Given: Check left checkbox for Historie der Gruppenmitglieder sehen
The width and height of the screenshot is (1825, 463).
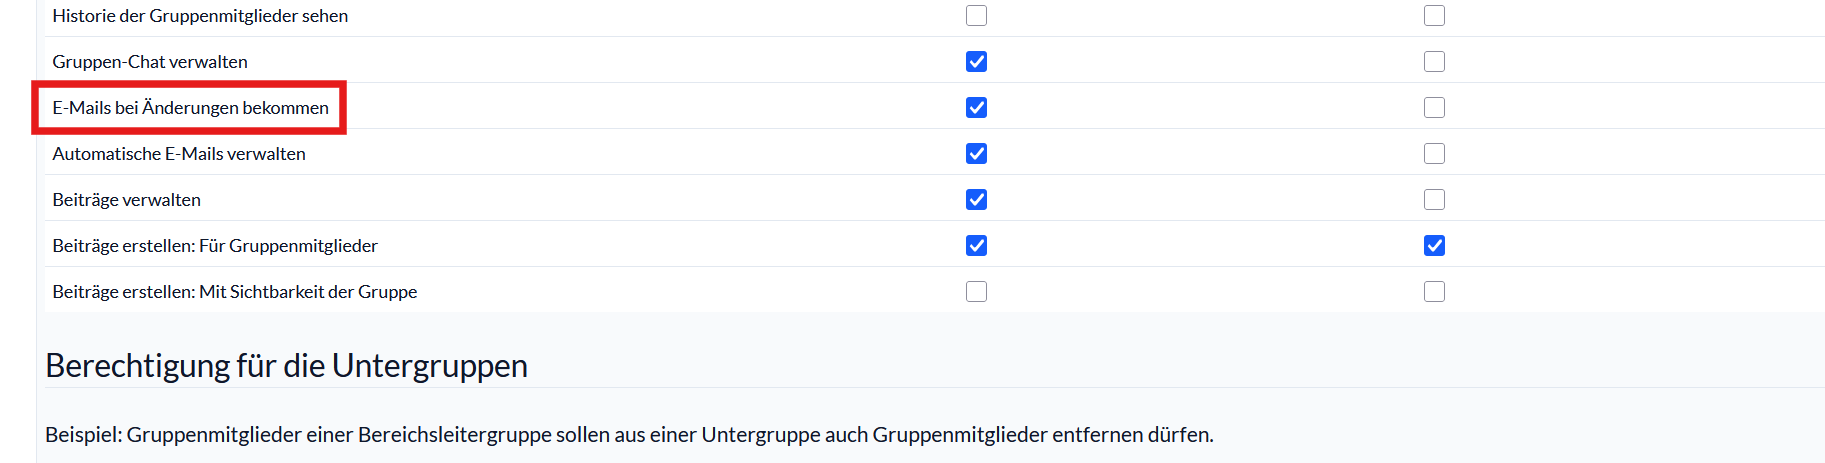Looking at the screenshot, I should point(976,16).
